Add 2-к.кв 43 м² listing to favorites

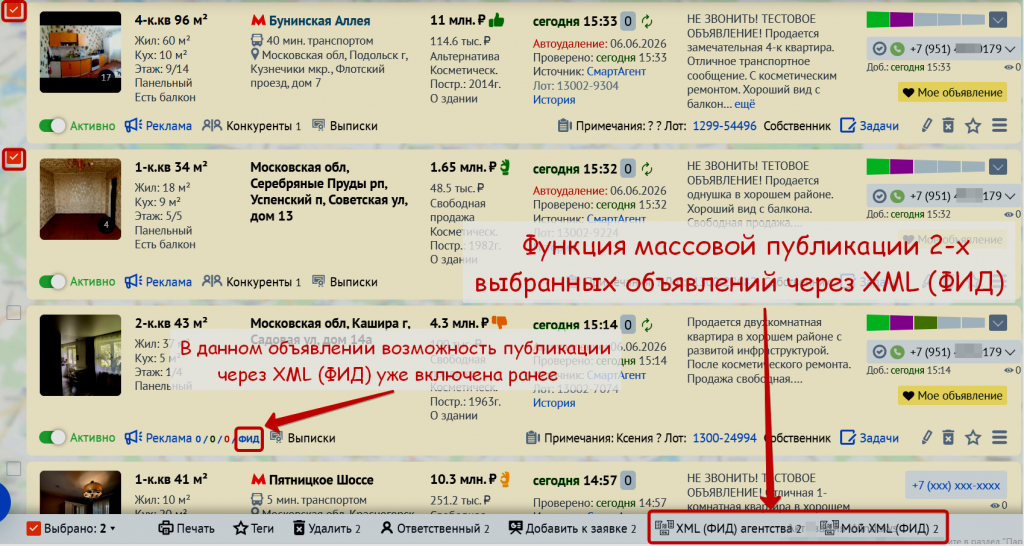973,438
